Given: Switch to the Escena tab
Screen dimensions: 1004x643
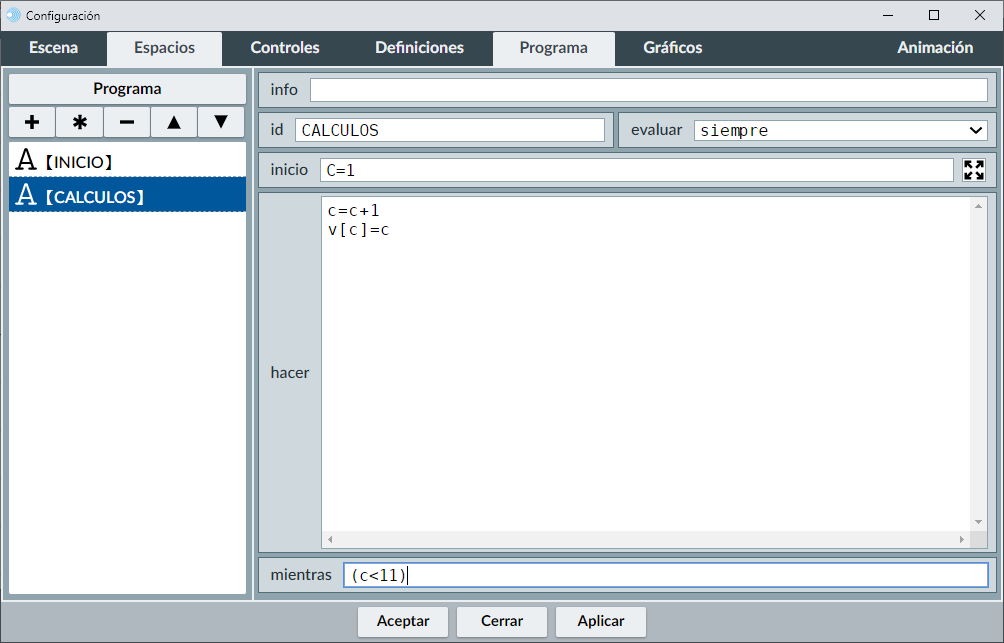Looking at the screenshot, I should click(x=54, y=48).
